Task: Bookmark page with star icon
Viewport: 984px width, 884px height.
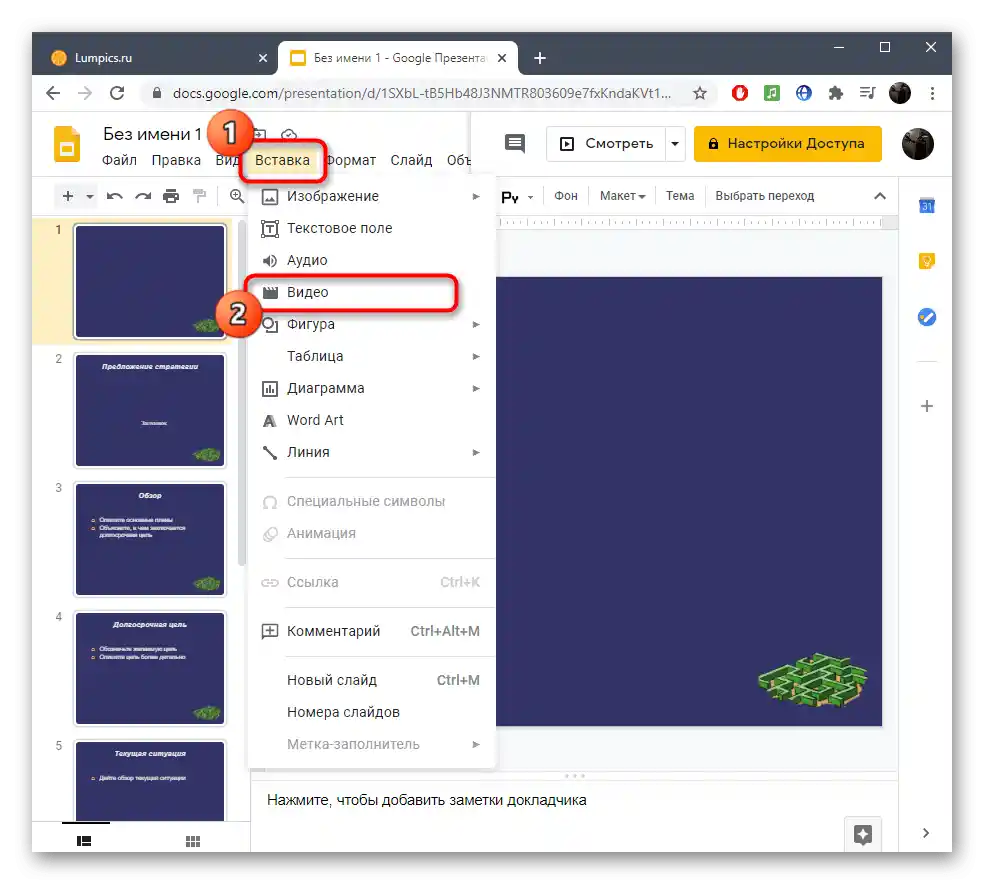Action: click(700, 93)
